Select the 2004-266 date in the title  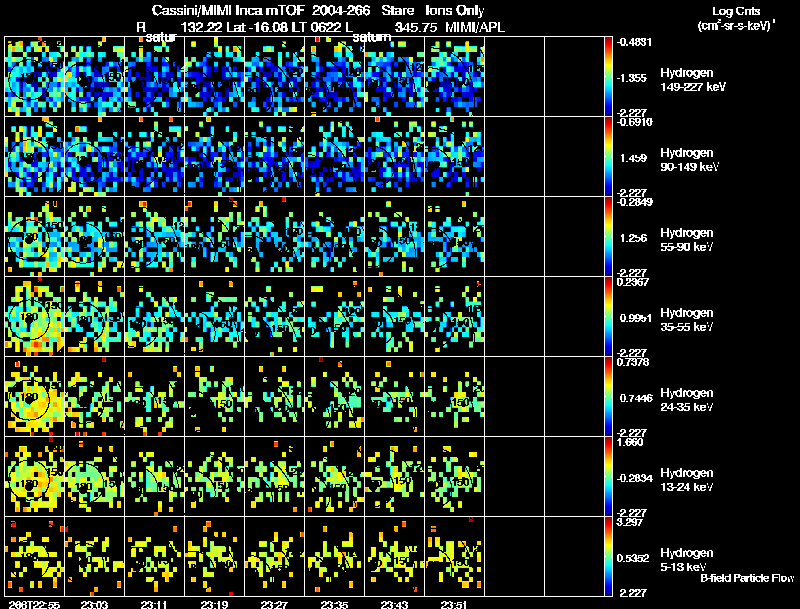341,11
